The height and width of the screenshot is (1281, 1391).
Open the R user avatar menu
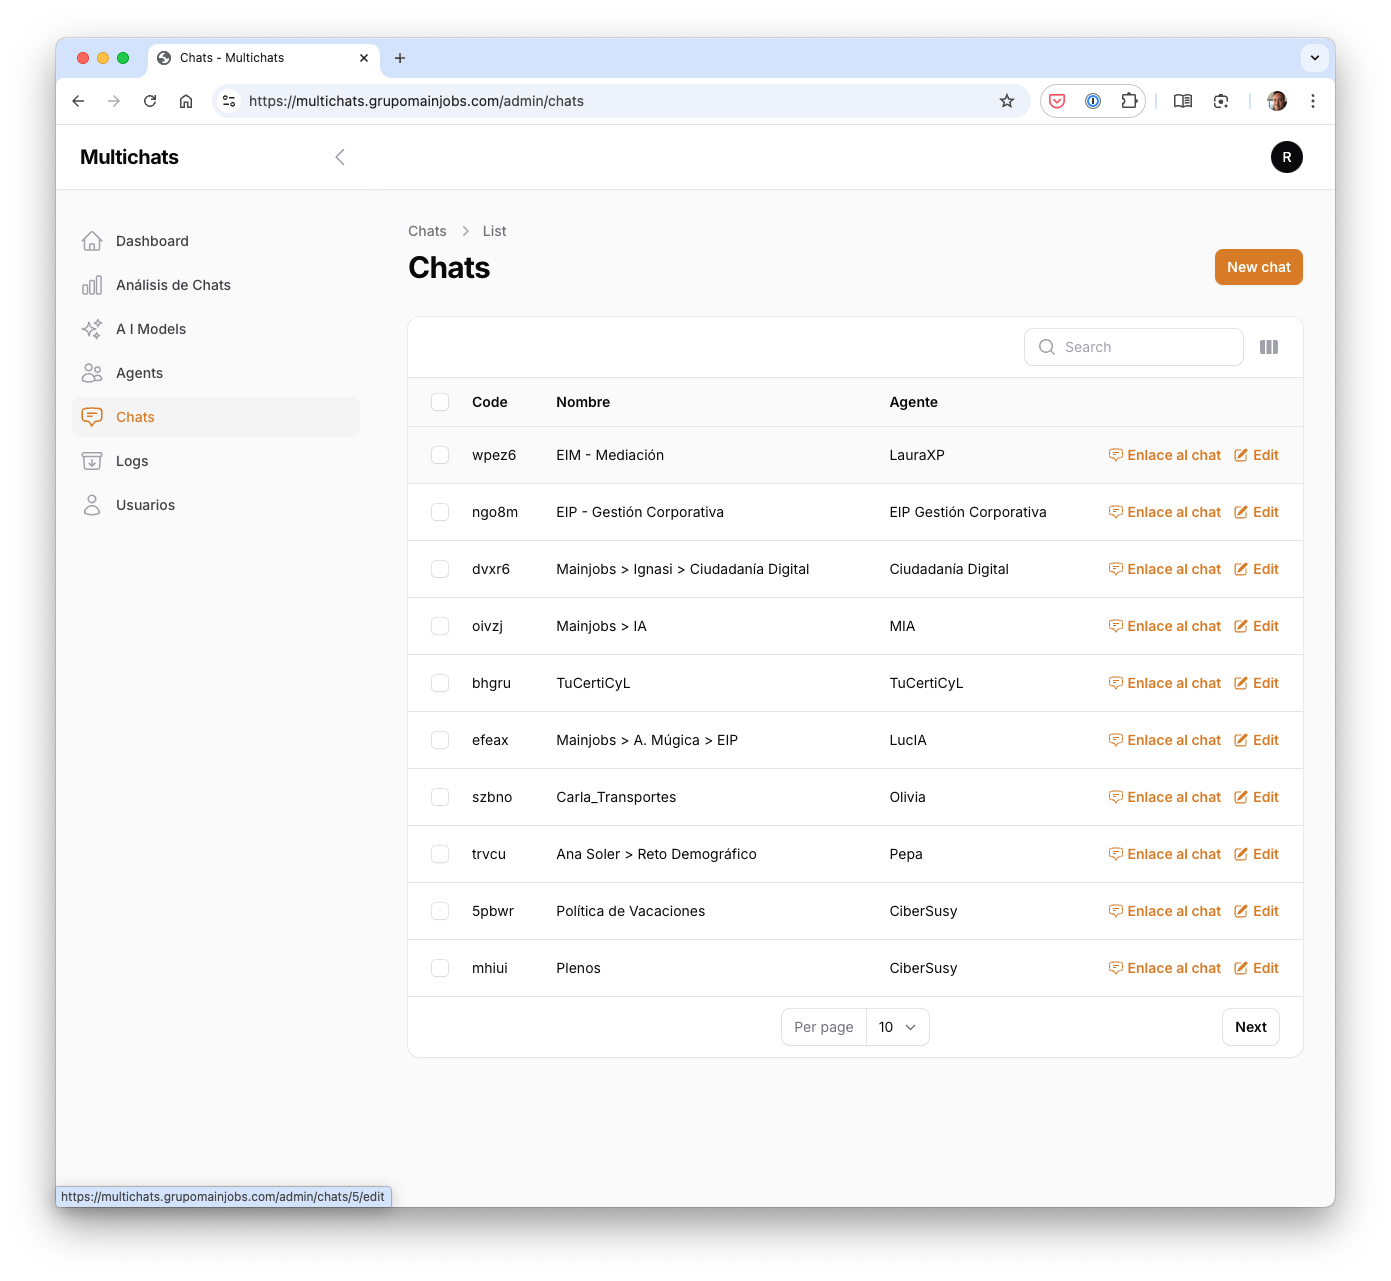click(x=1286, y=157)
